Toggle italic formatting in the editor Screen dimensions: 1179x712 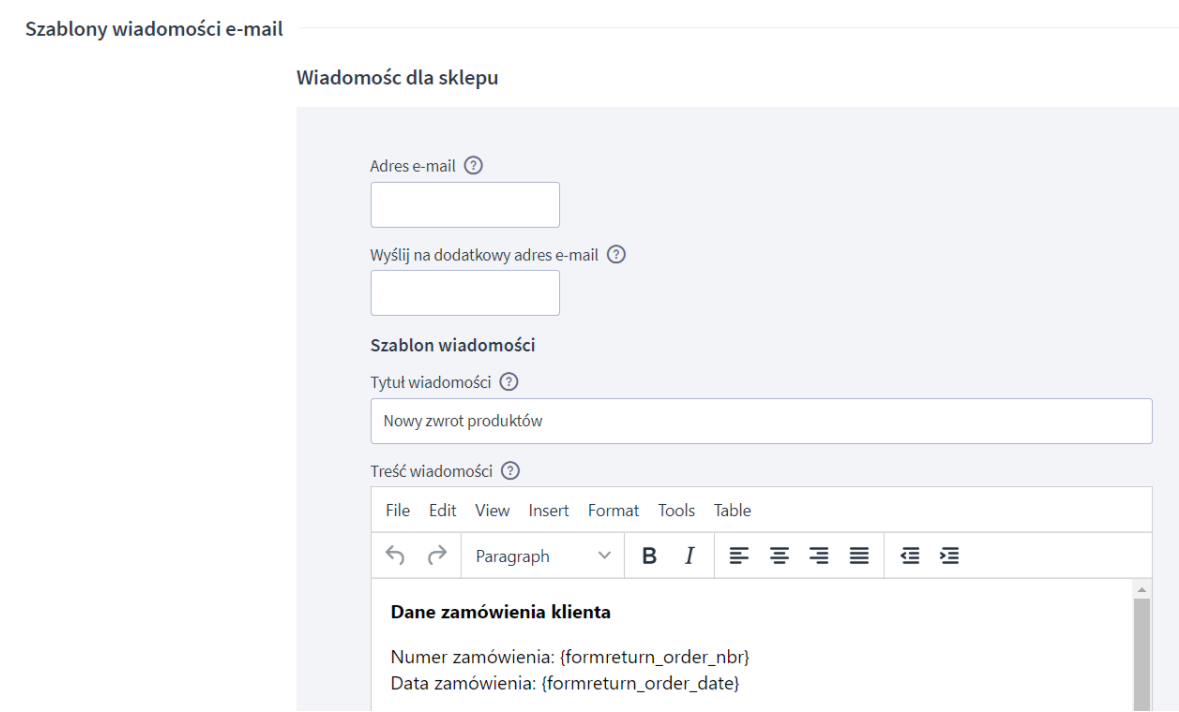point(689,556)
